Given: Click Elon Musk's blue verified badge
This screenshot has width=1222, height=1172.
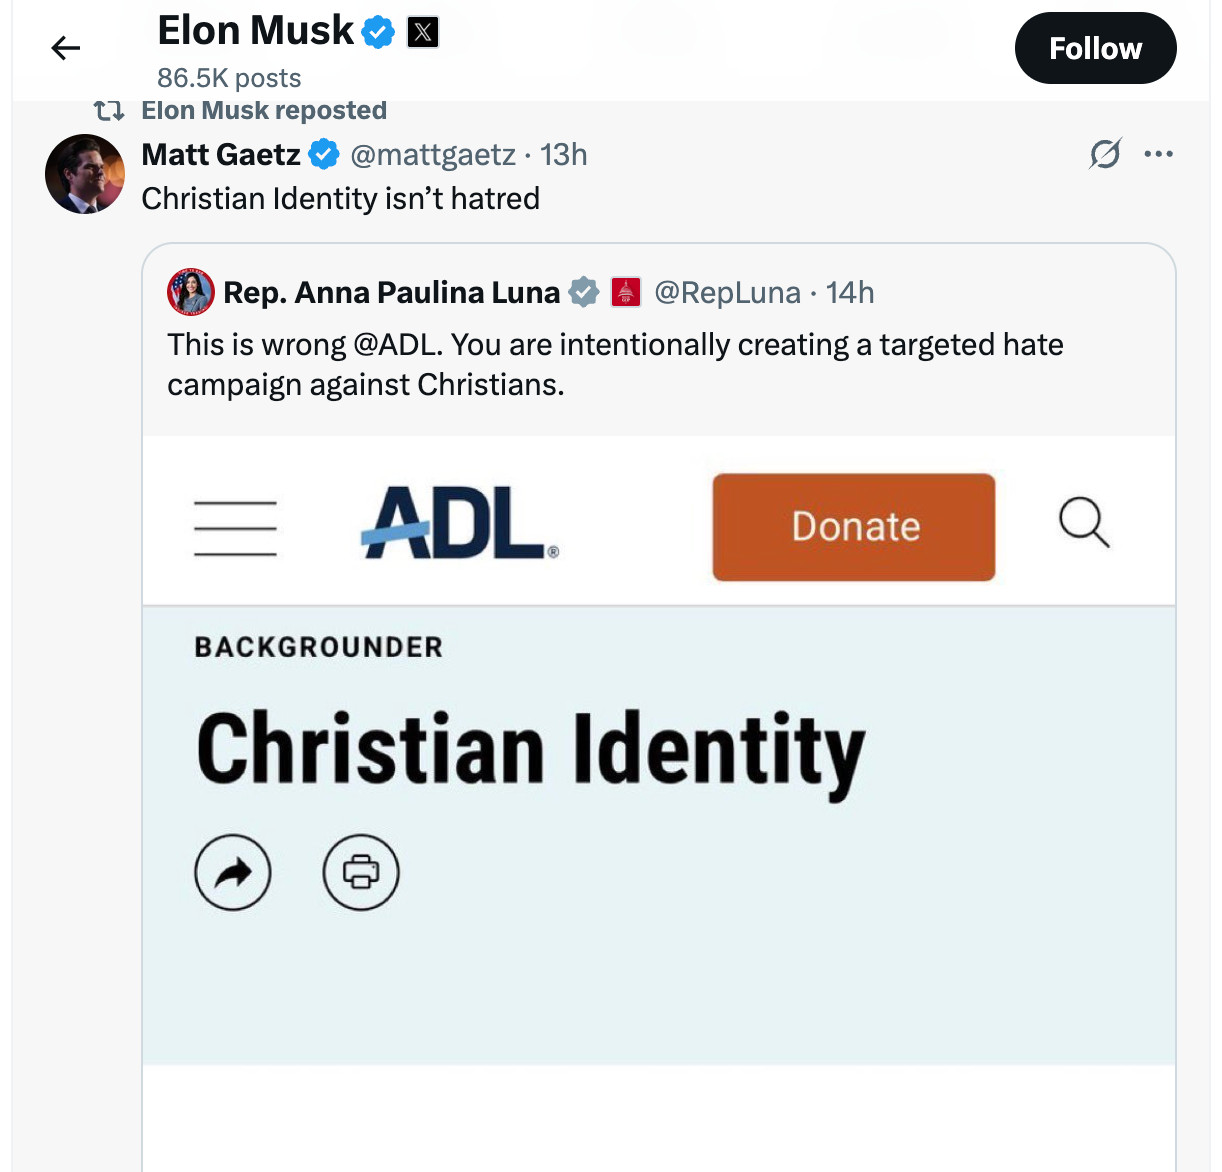Looking at the screenshot, I should [377, 32].
